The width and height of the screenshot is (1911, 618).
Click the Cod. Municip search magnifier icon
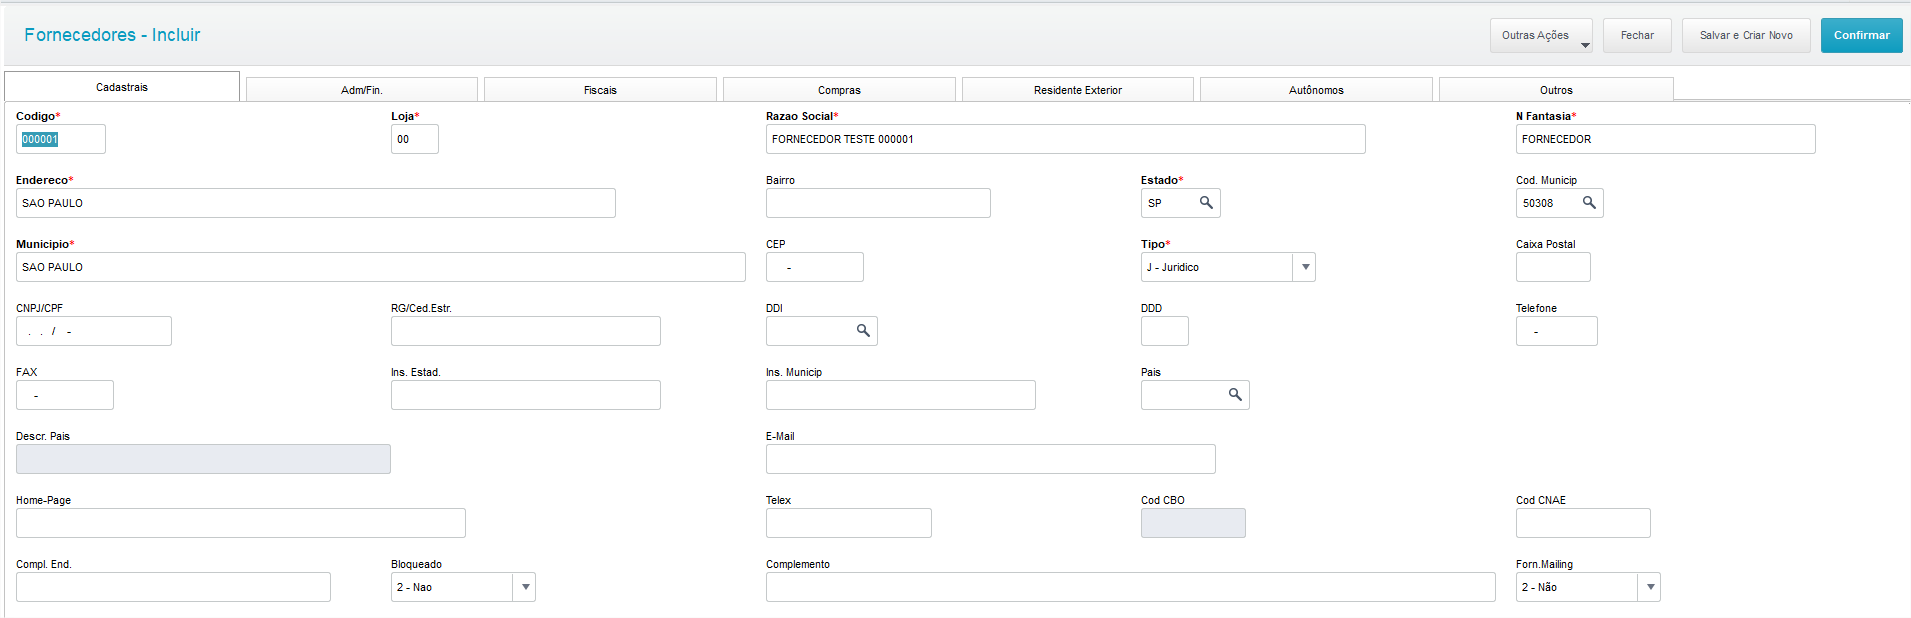[1589, 203]
